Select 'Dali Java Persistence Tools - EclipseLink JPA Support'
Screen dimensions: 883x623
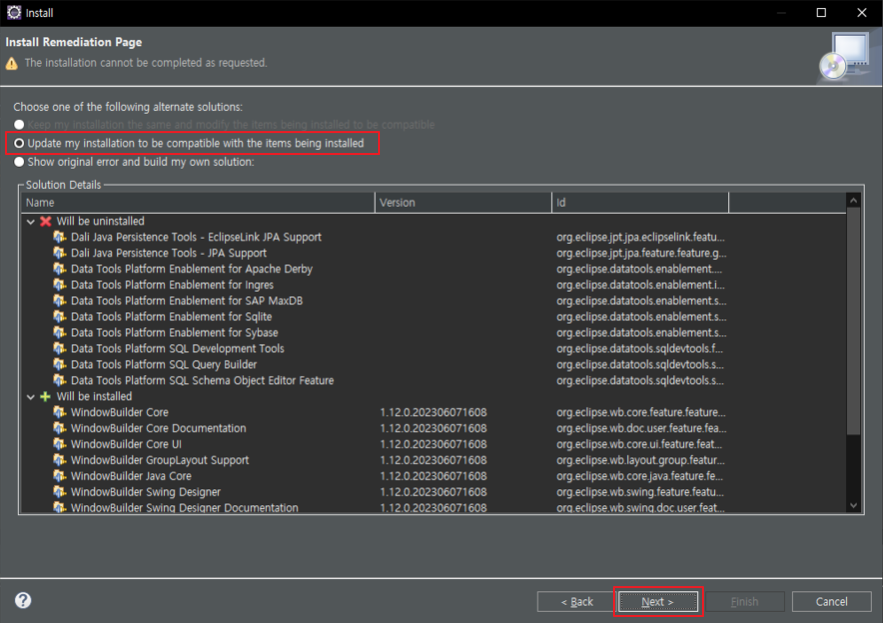pos(196,237)
